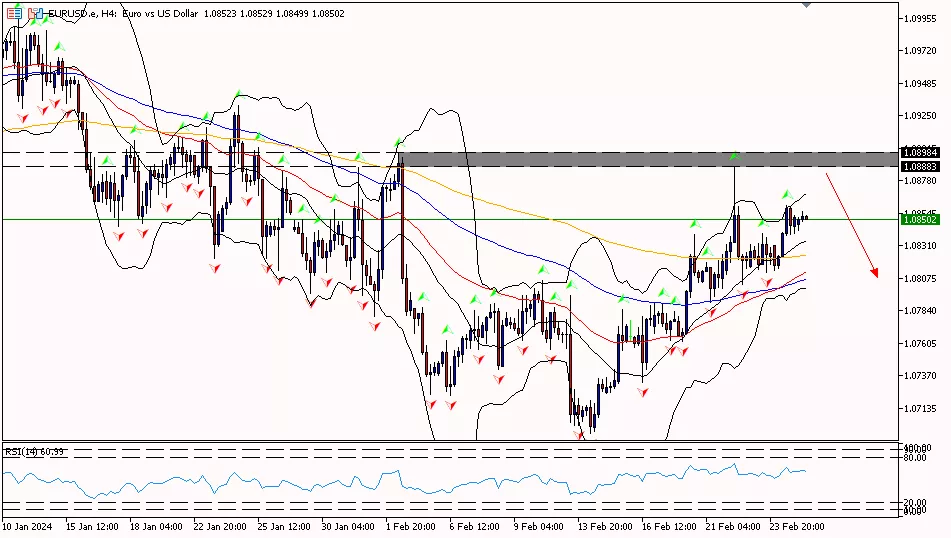Click the 23 Feb 20:00 time label
Screen dimensions: 951x538
click(798, 526)
